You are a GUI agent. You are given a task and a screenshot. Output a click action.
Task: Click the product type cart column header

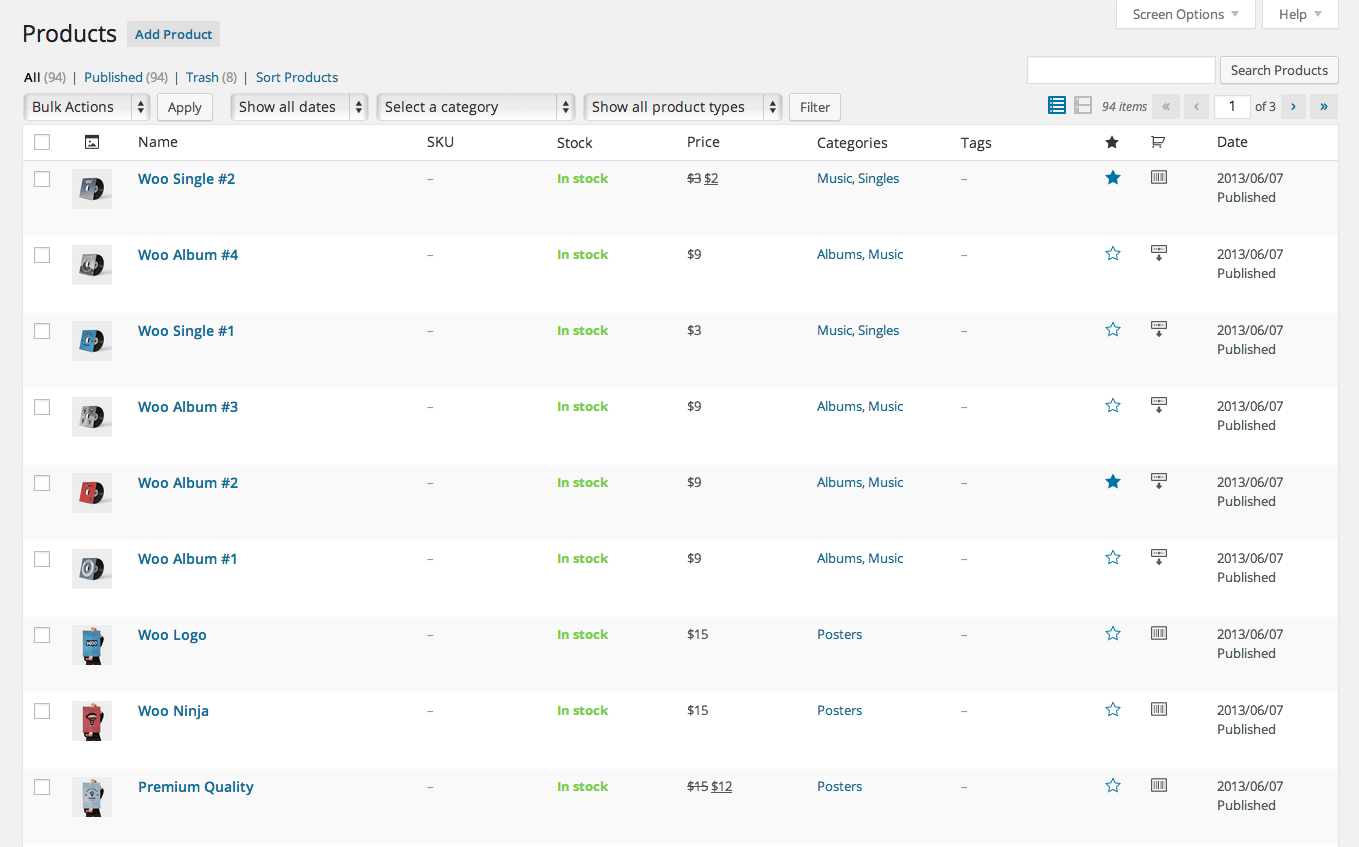tap(1158, 142)
